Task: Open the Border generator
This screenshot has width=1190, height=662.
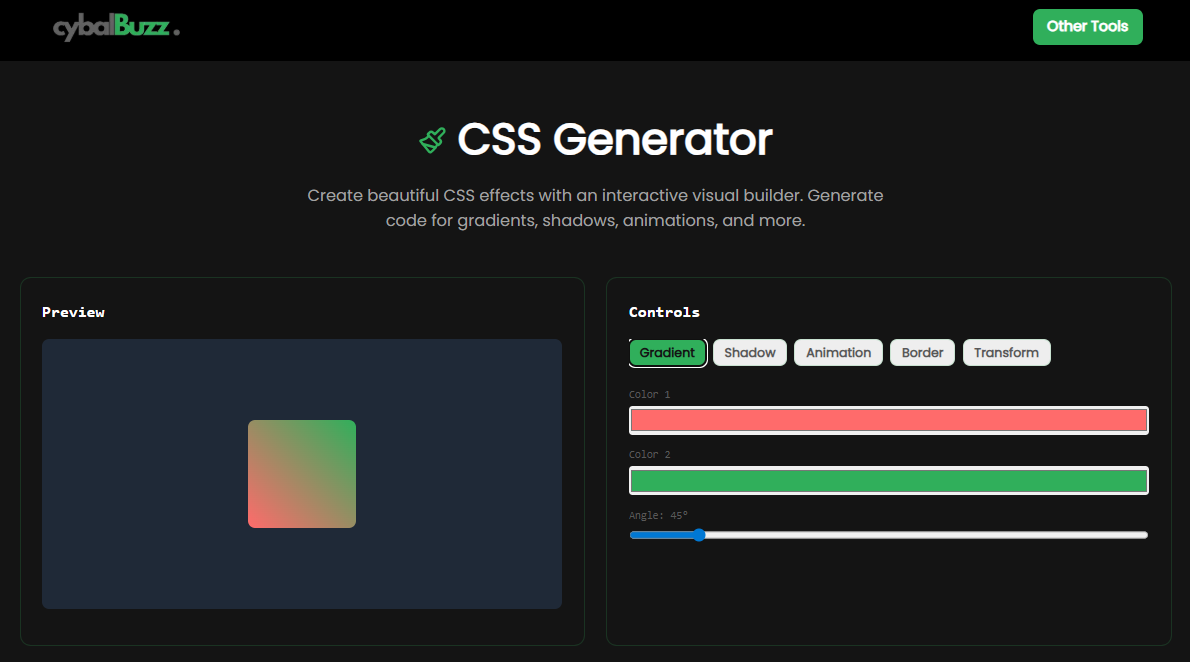Action: tap(922, 352)
